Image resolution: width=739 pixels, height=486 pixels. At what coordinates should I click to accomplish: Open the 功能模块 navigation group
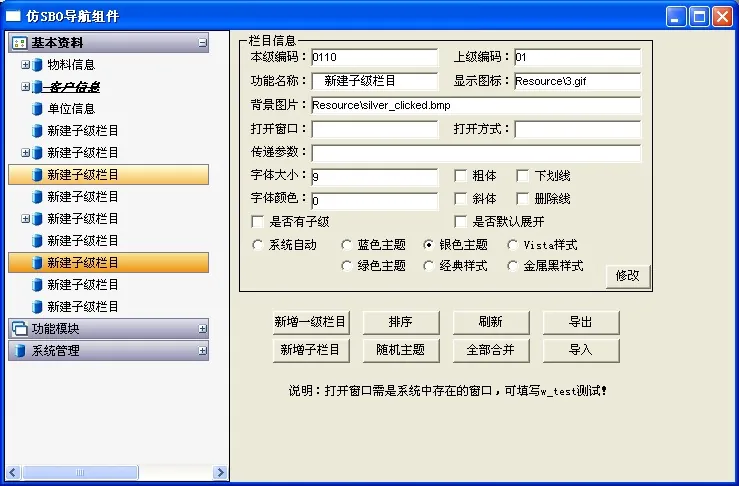(108, 329)
